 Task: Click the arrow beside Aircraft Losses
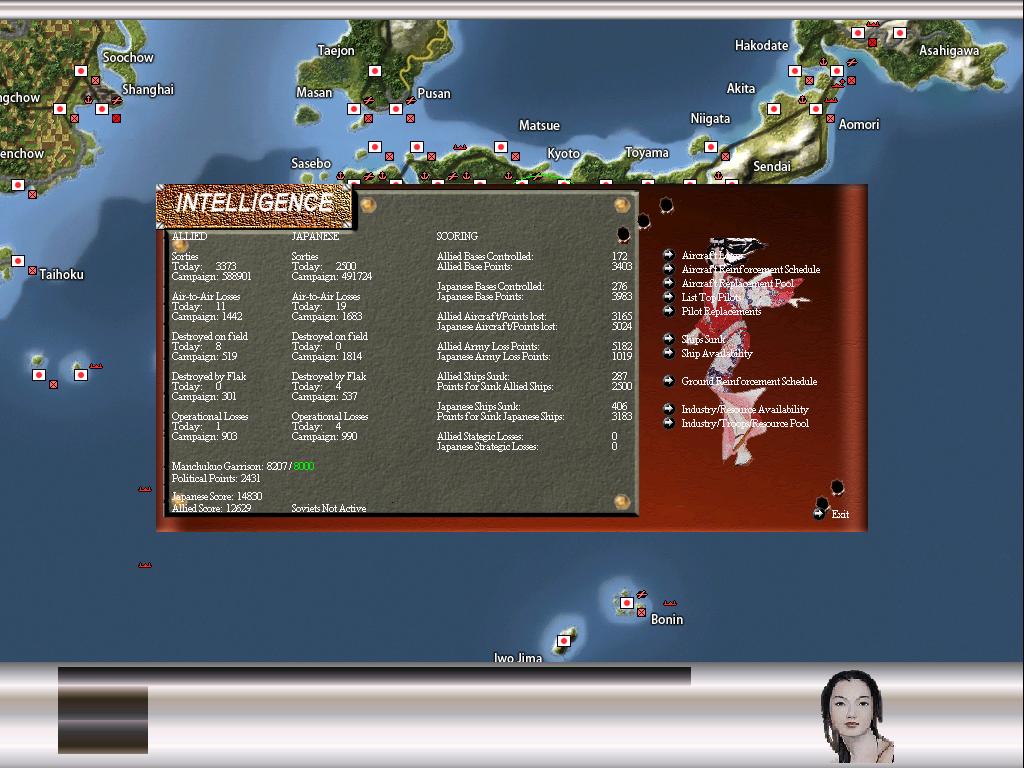coord(668,255)
